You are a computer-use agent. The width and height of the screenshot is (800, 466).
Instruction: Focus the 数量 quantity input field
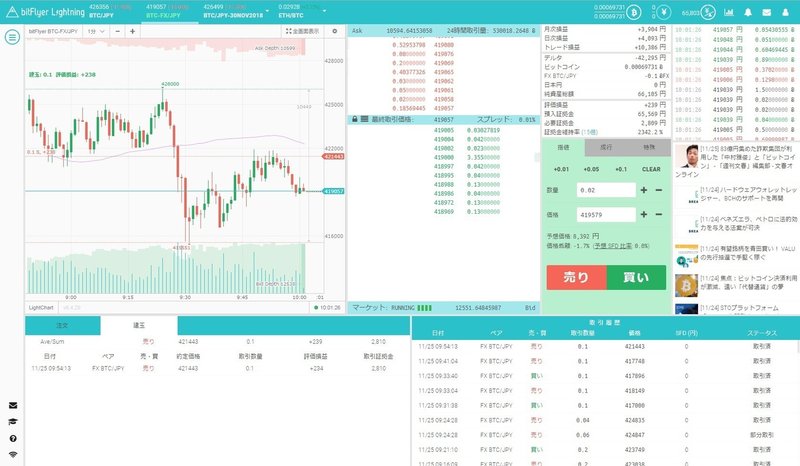point(606,190)
